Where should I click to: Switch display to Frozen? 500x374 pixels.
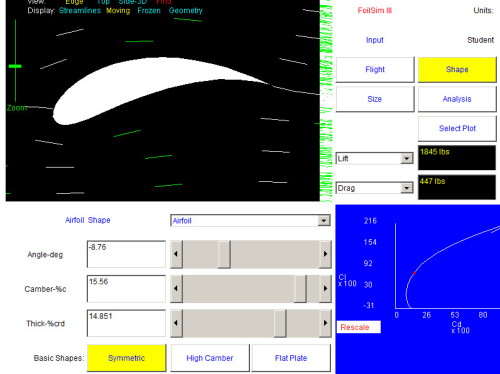click(x=149, y=11)
